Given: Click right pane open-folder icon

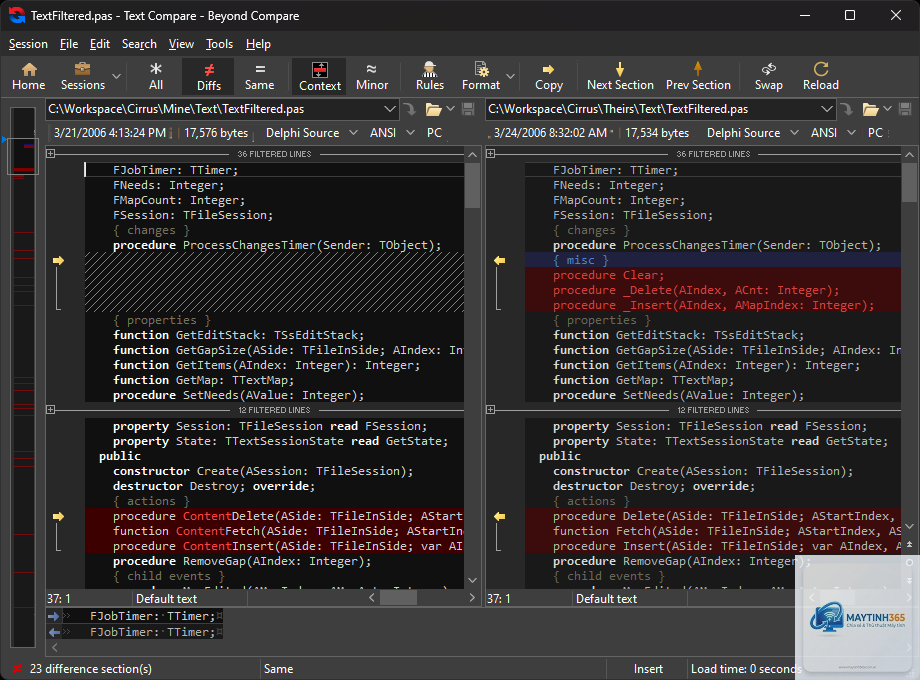Looking at the screenshot, I should click(871, 109).
